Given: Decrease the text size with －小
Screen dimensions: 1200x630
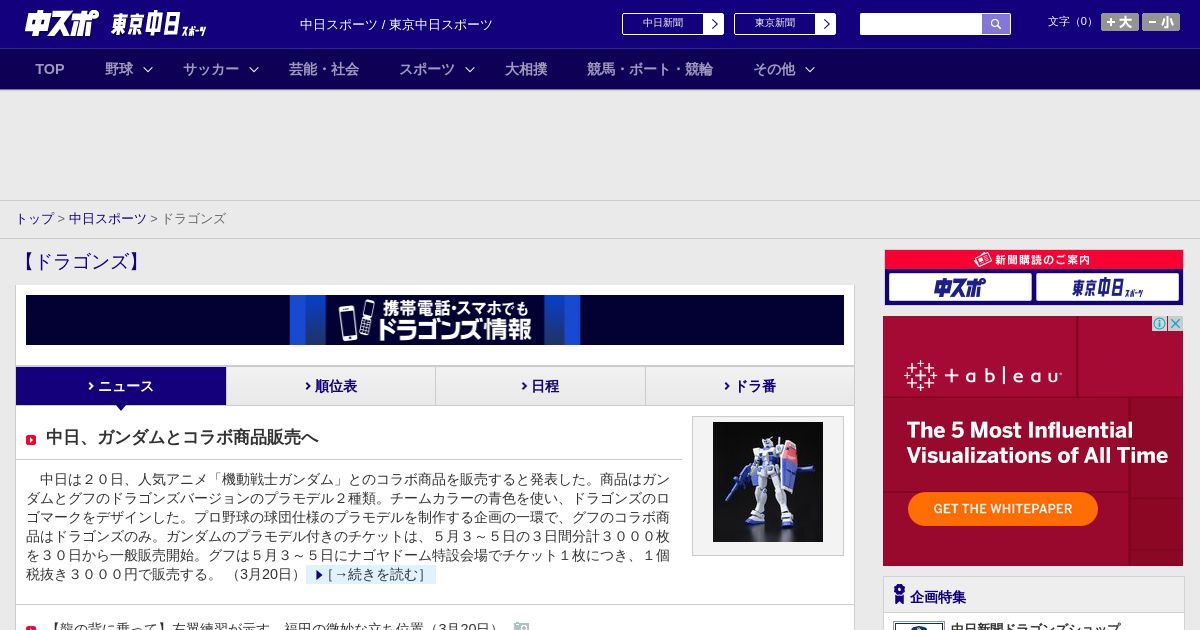Looking at the screenshot, I should coord(1161,22).
